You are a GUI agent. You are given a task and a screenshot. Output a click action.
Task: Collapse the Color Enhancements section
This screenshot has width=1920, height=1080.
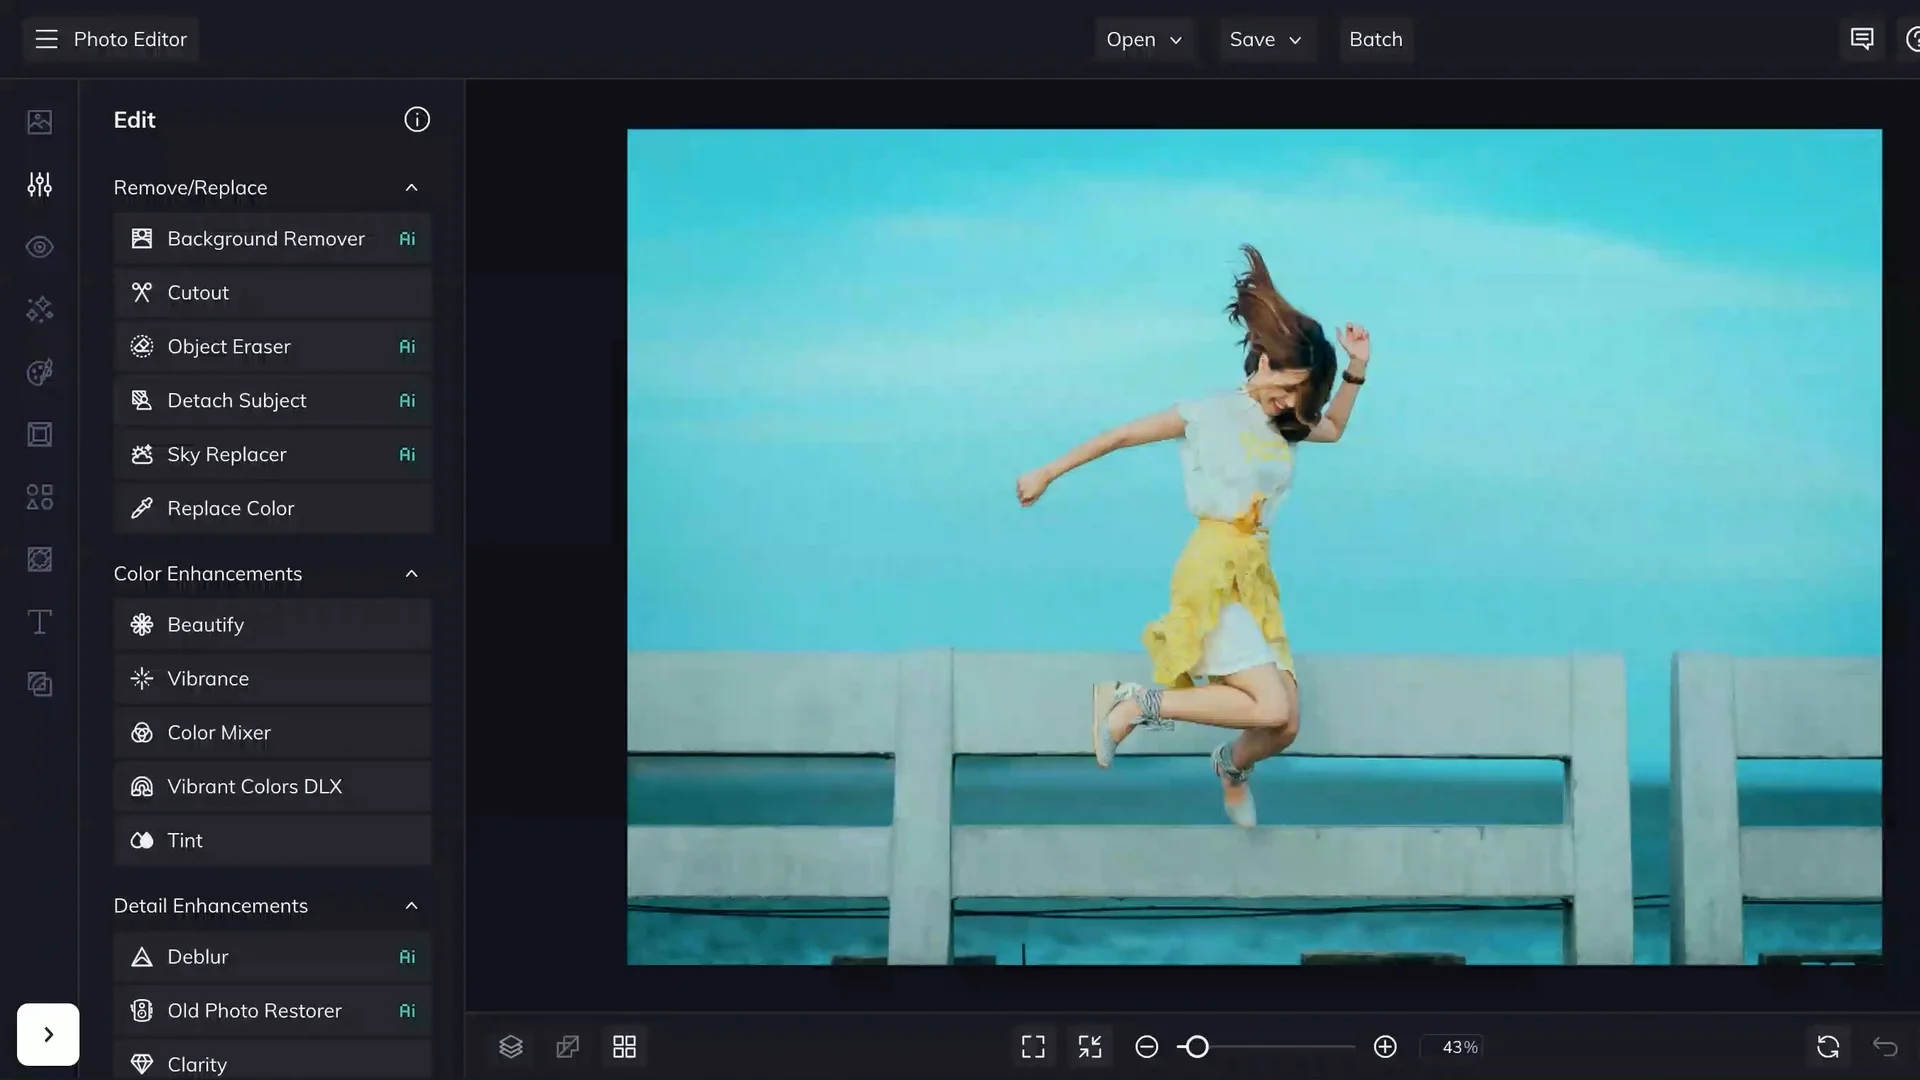point(411,574)
